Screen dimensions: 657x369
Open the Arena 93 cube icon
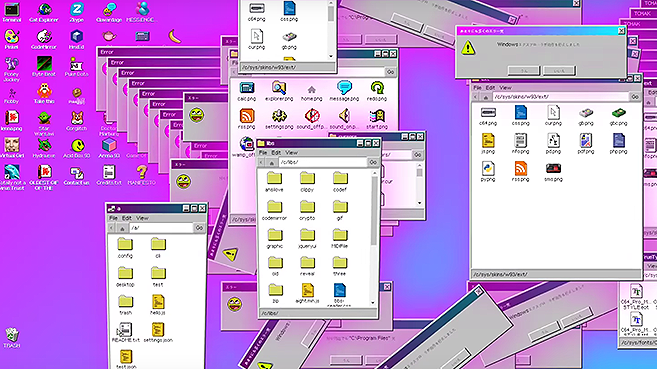[109, 148]
